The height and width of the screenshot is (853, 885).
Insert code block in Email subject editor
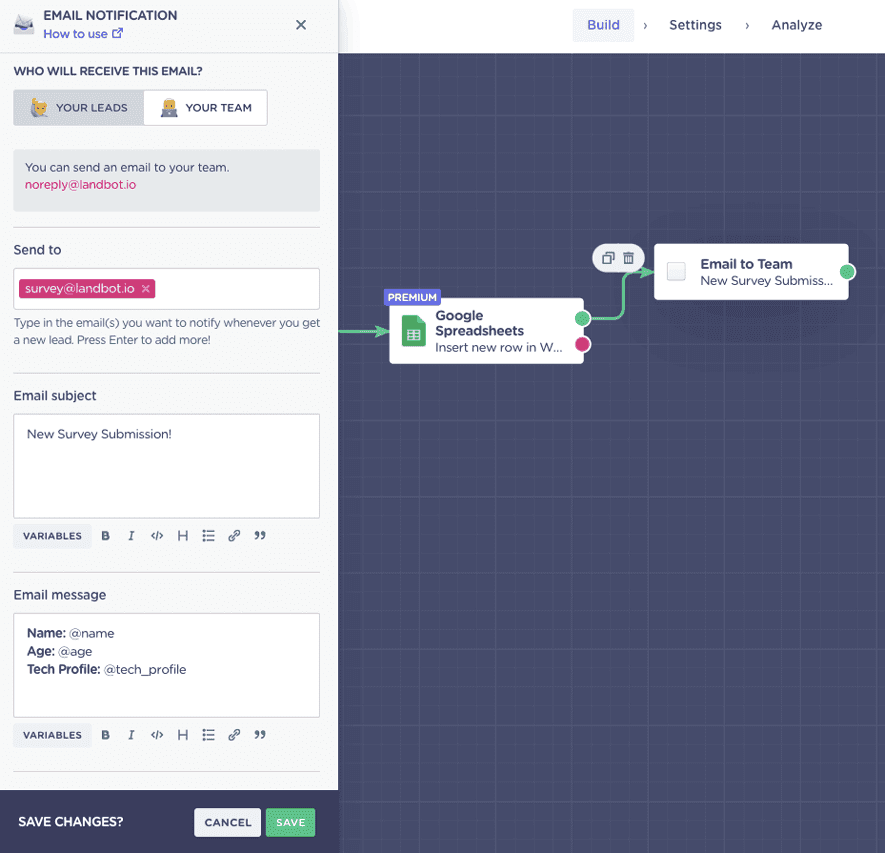click(x=156, y=535)
